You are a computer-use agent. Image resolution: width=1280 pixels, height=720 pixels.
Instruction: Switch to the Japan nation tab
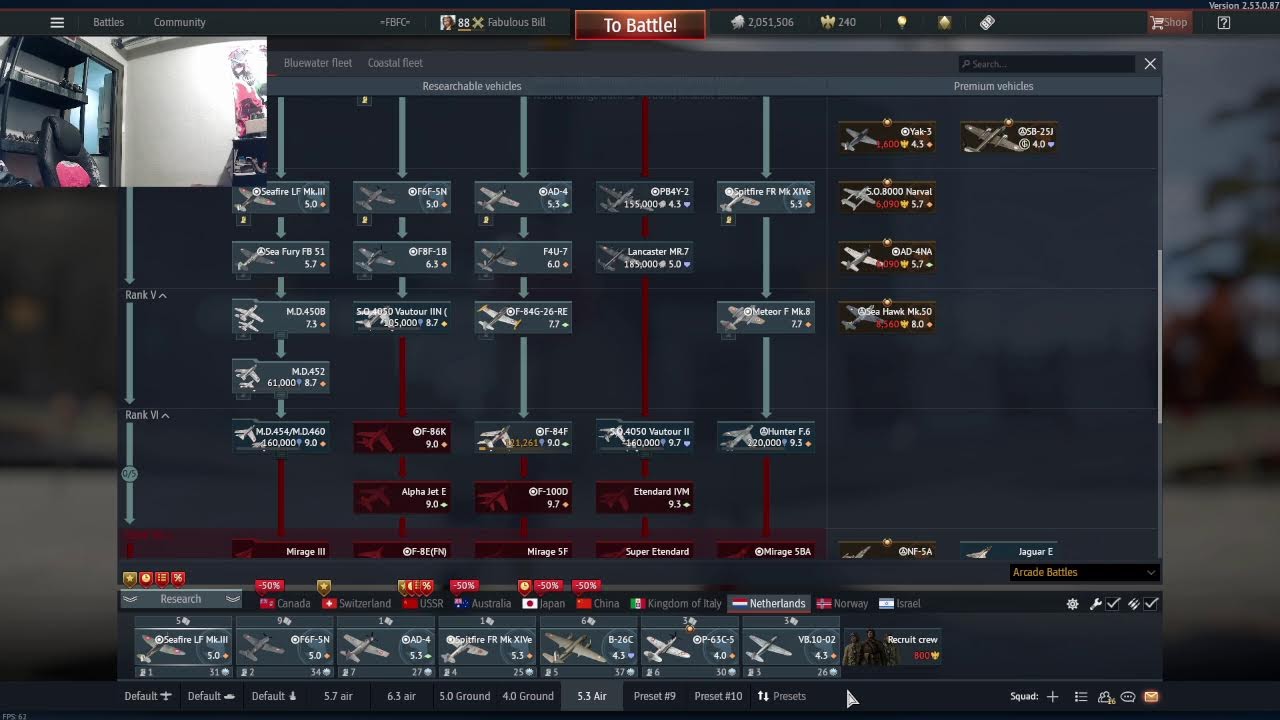pos(544,604)
